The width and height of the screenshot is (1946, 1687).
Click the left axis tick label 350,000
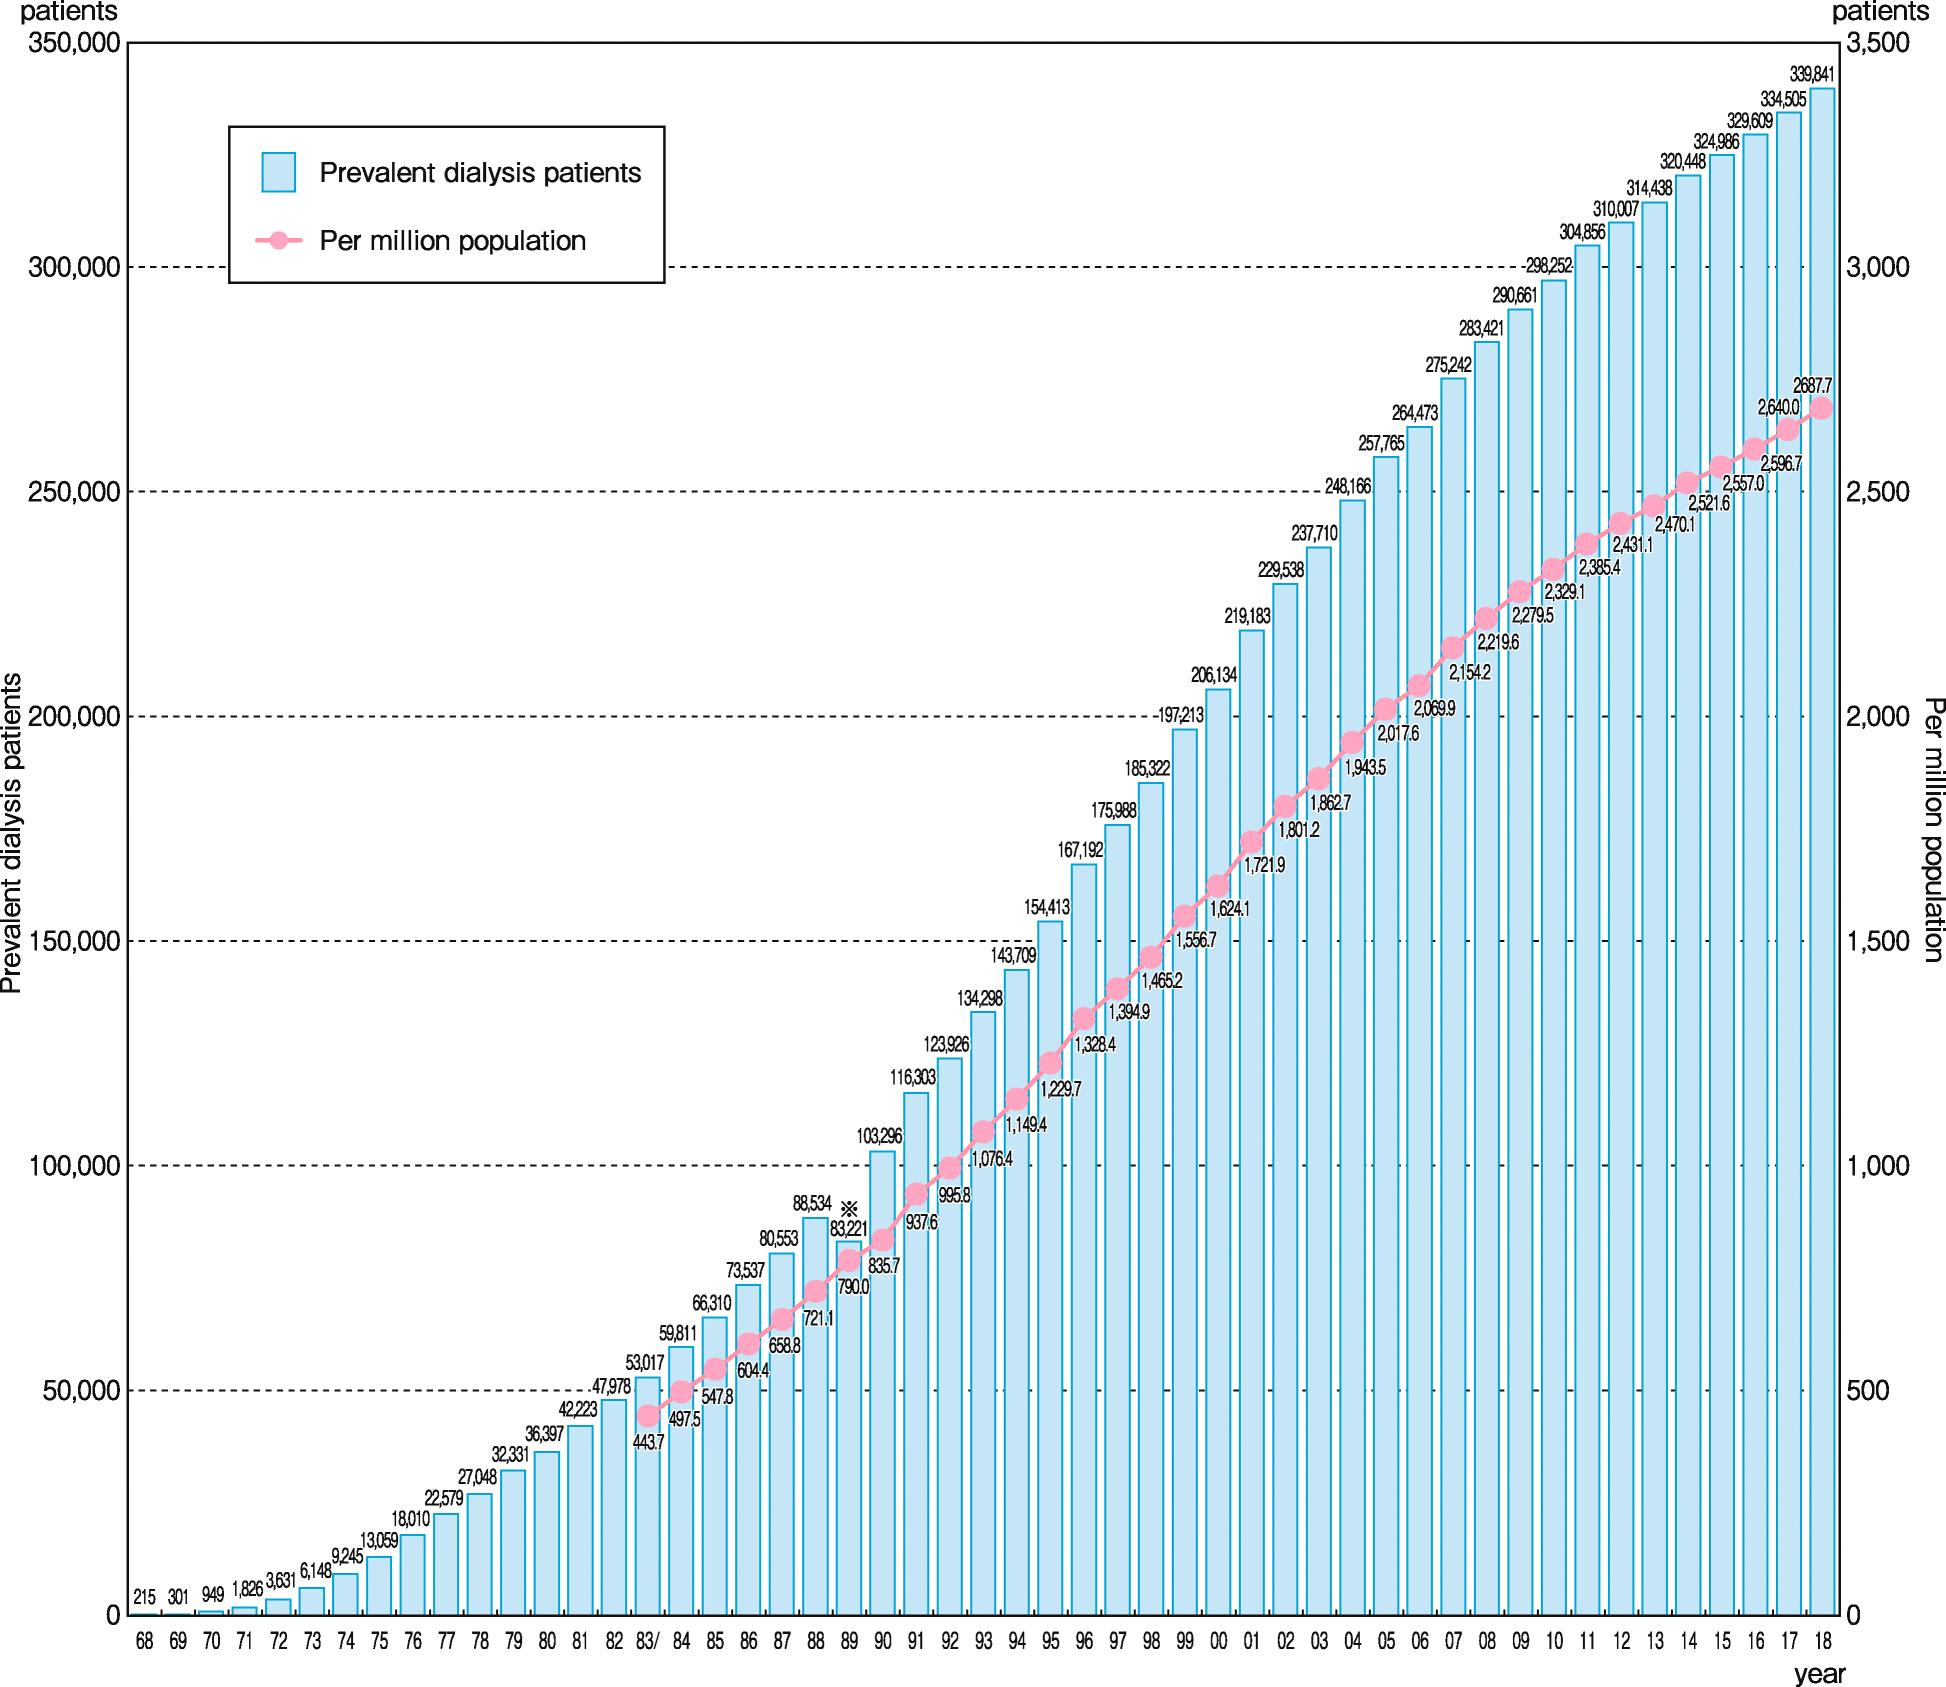pos(73,42)
